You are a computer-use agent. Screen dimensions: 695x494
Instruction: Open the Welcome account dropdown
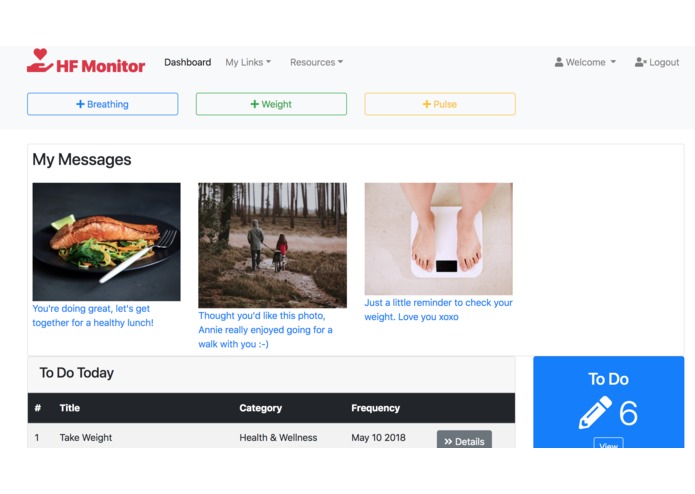point(585,62)
